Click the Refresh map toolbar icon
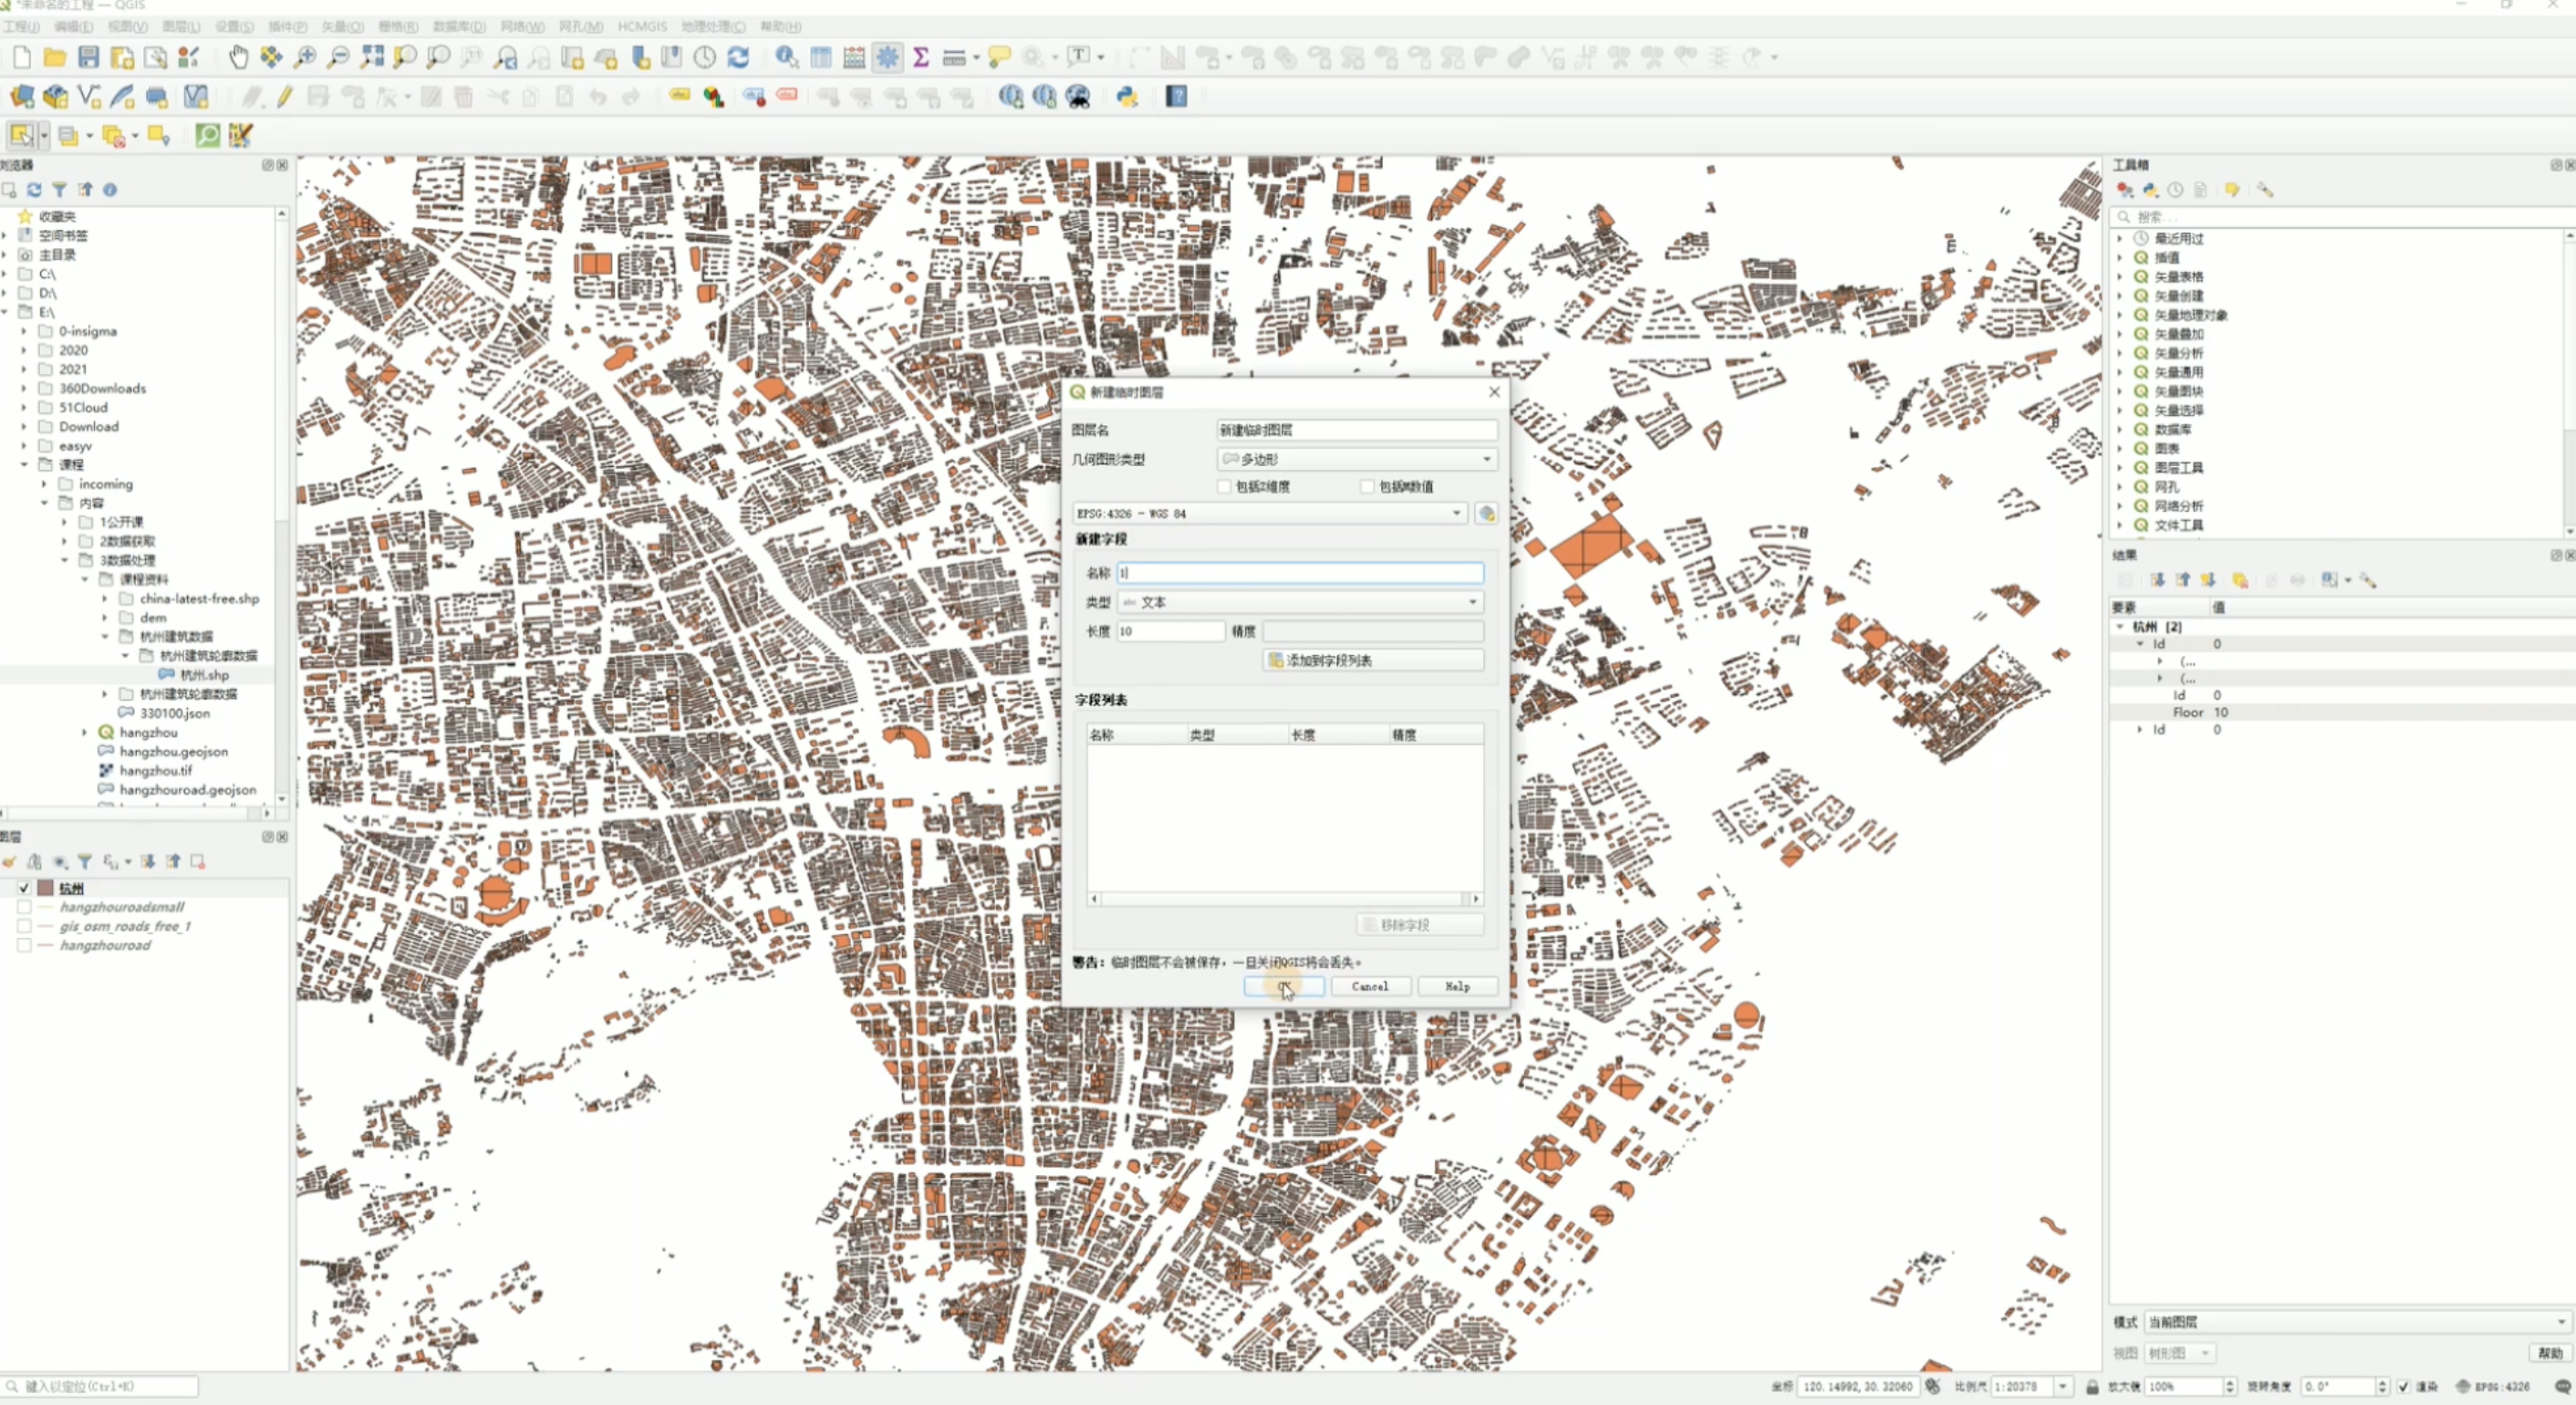Image resolution: width=2576 pixels, height=1405 pixels. point(738,57)
